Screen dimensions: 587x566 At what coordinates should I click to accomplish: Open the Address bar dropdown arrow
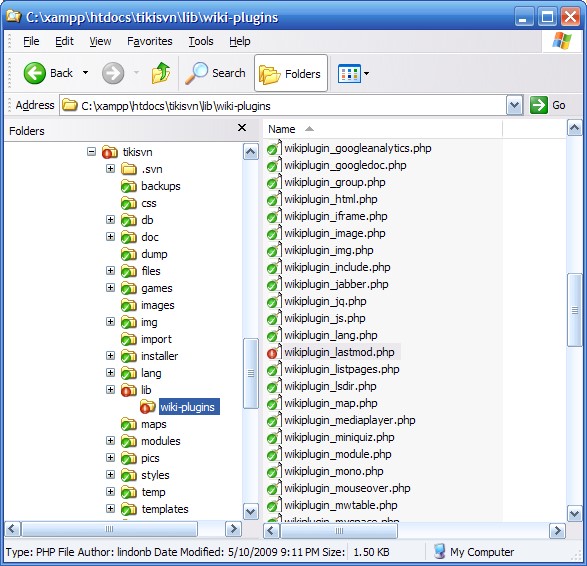[x=514, y=106]
